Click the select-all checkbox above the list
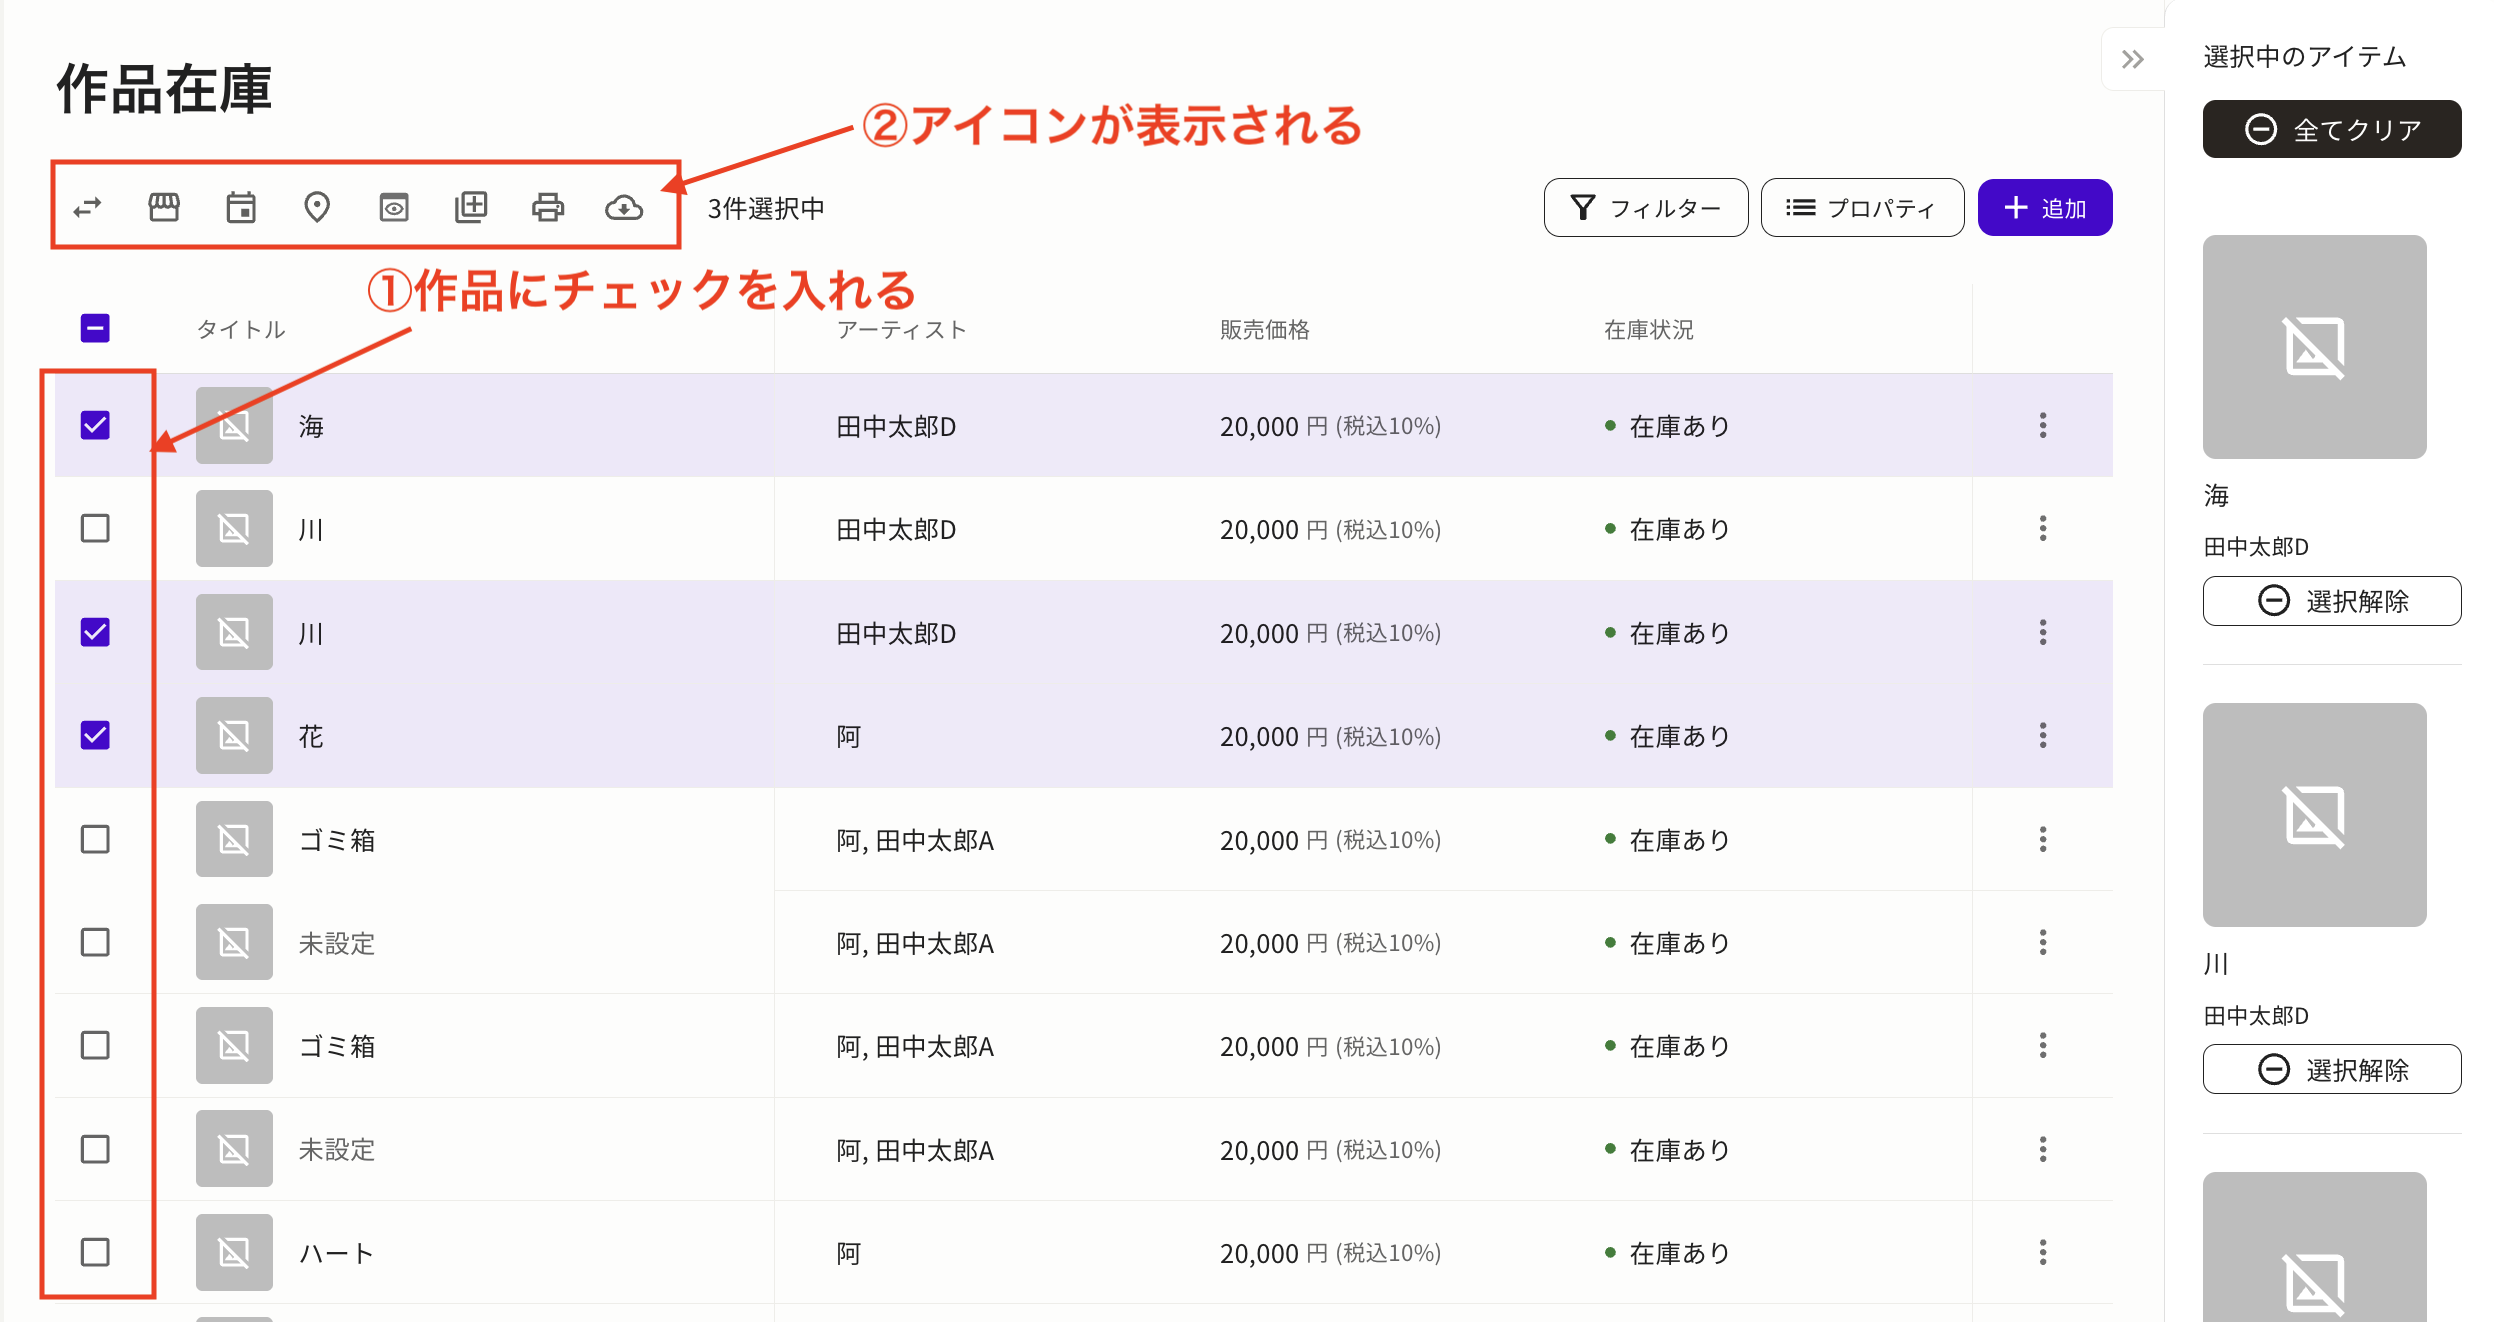2494x1322 pixels. (94, 327)
